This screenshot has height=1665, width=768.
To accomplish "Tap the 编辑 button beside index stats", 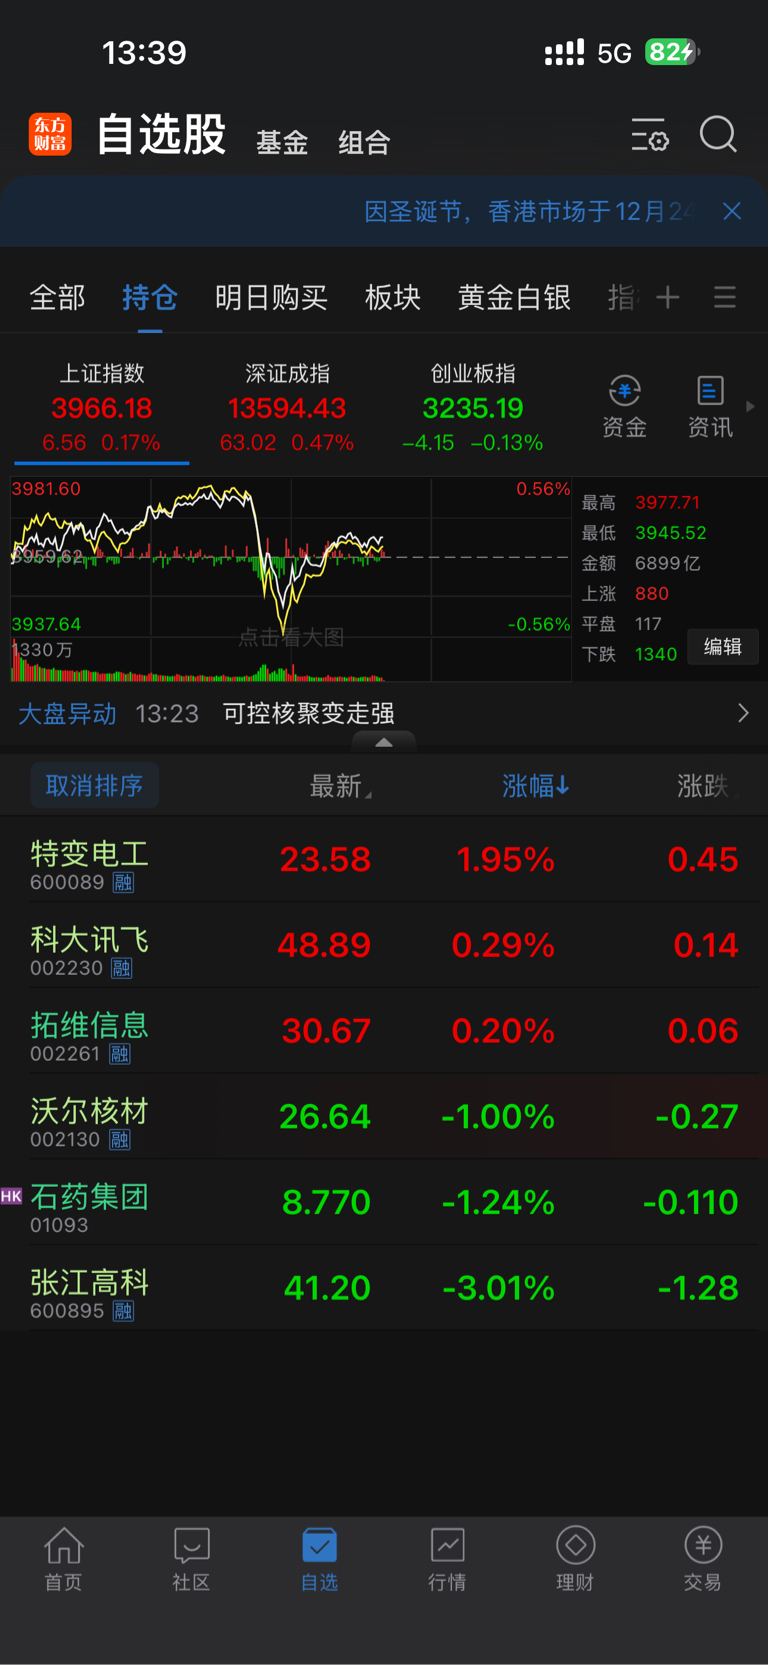I will coord(723,646).
